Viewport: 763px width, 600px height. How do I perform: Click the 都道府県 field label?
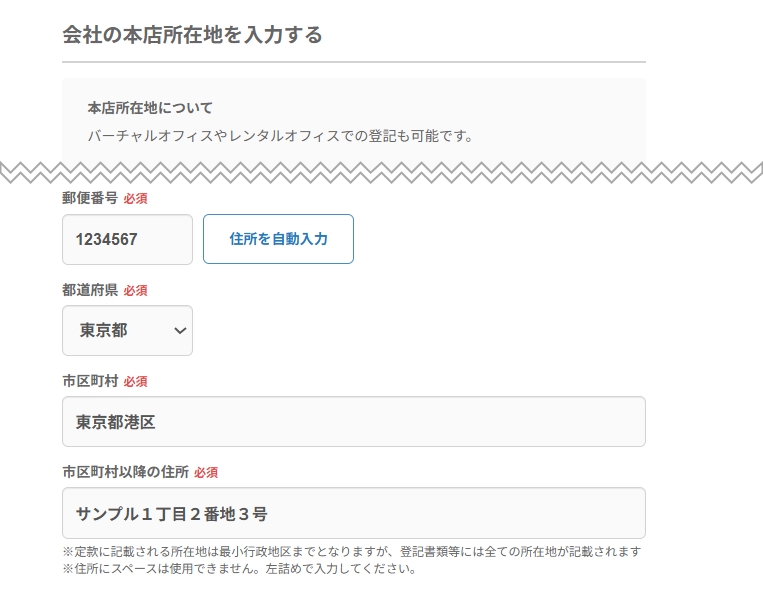pyautogui.click(x=90, y=290)
